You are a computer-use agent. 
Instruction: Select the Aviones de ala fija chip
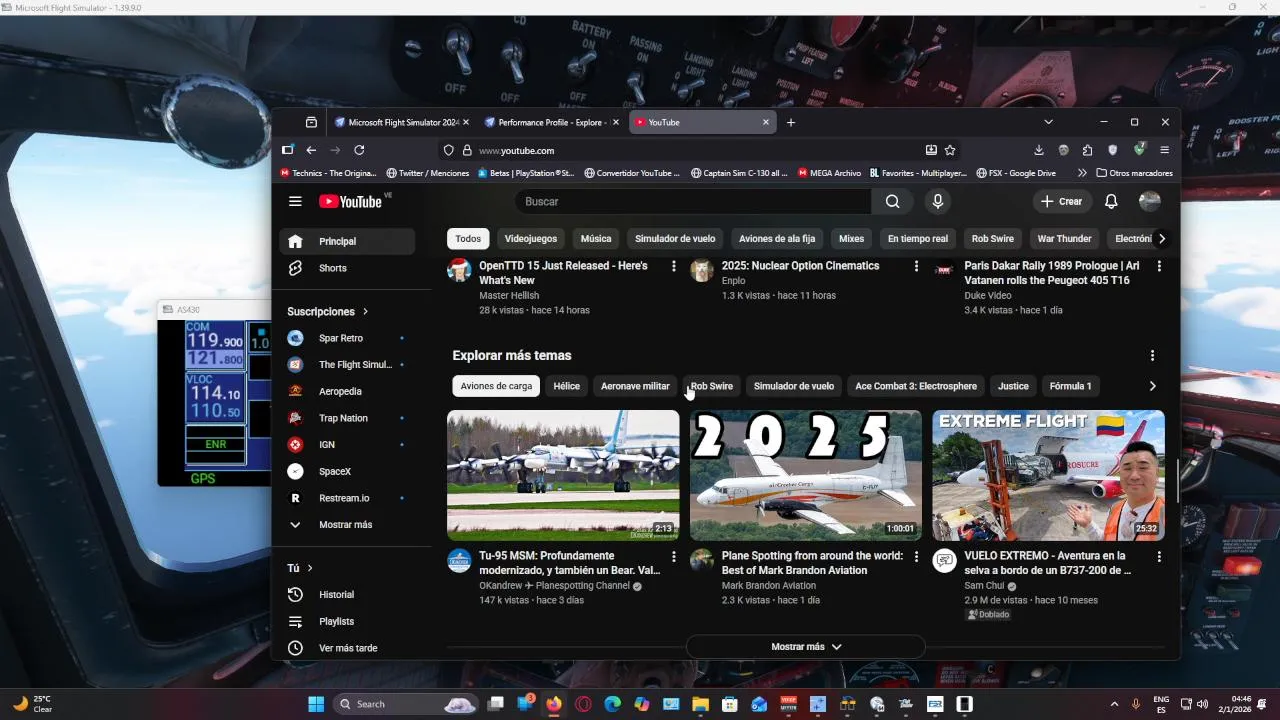[777, 239]
